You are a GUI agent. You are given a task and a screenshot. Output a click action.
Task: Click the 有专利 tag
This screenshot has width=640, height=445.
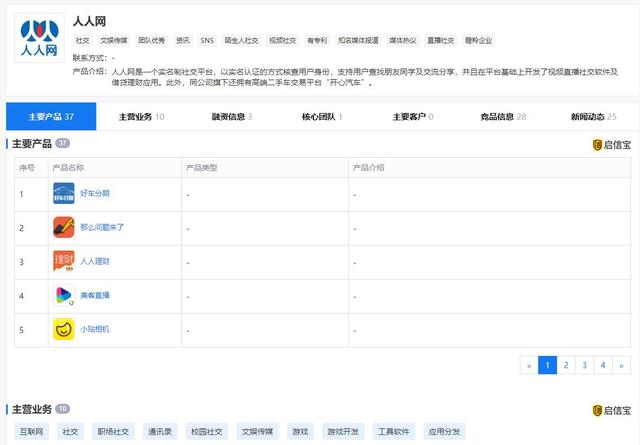click(x=317, y=40)
